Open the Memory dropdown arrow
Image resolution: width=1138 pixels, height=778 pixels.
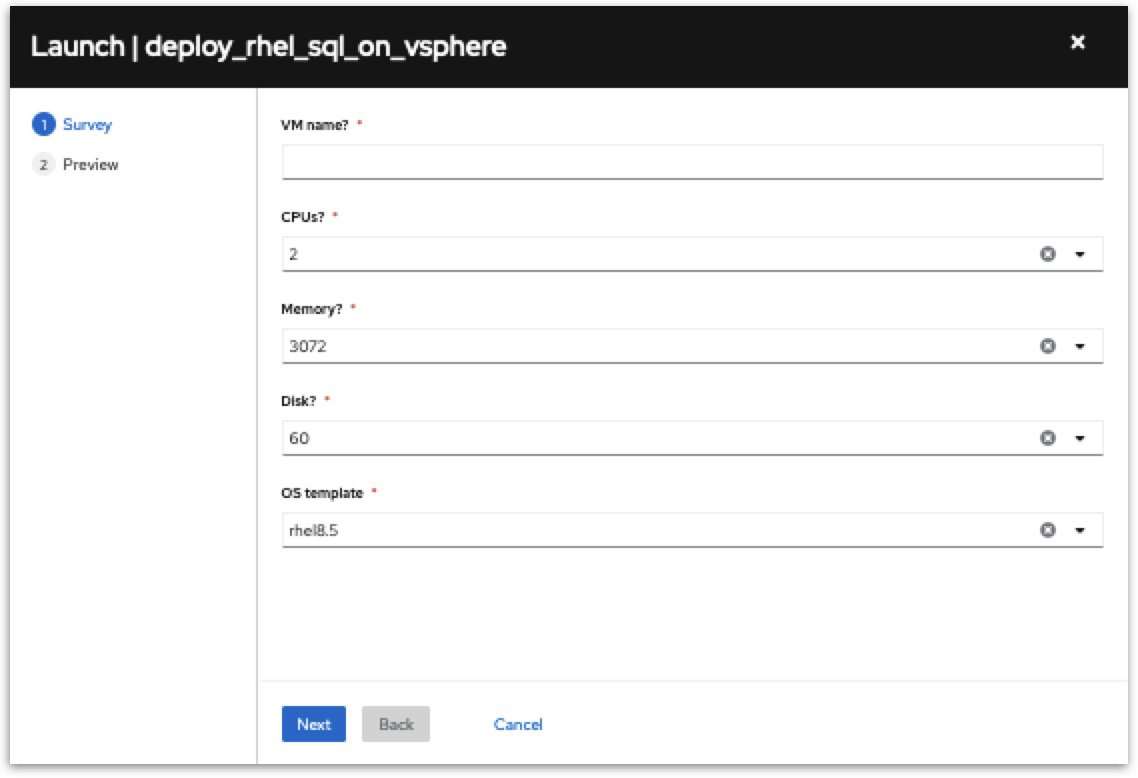(x=1080, y=346)
